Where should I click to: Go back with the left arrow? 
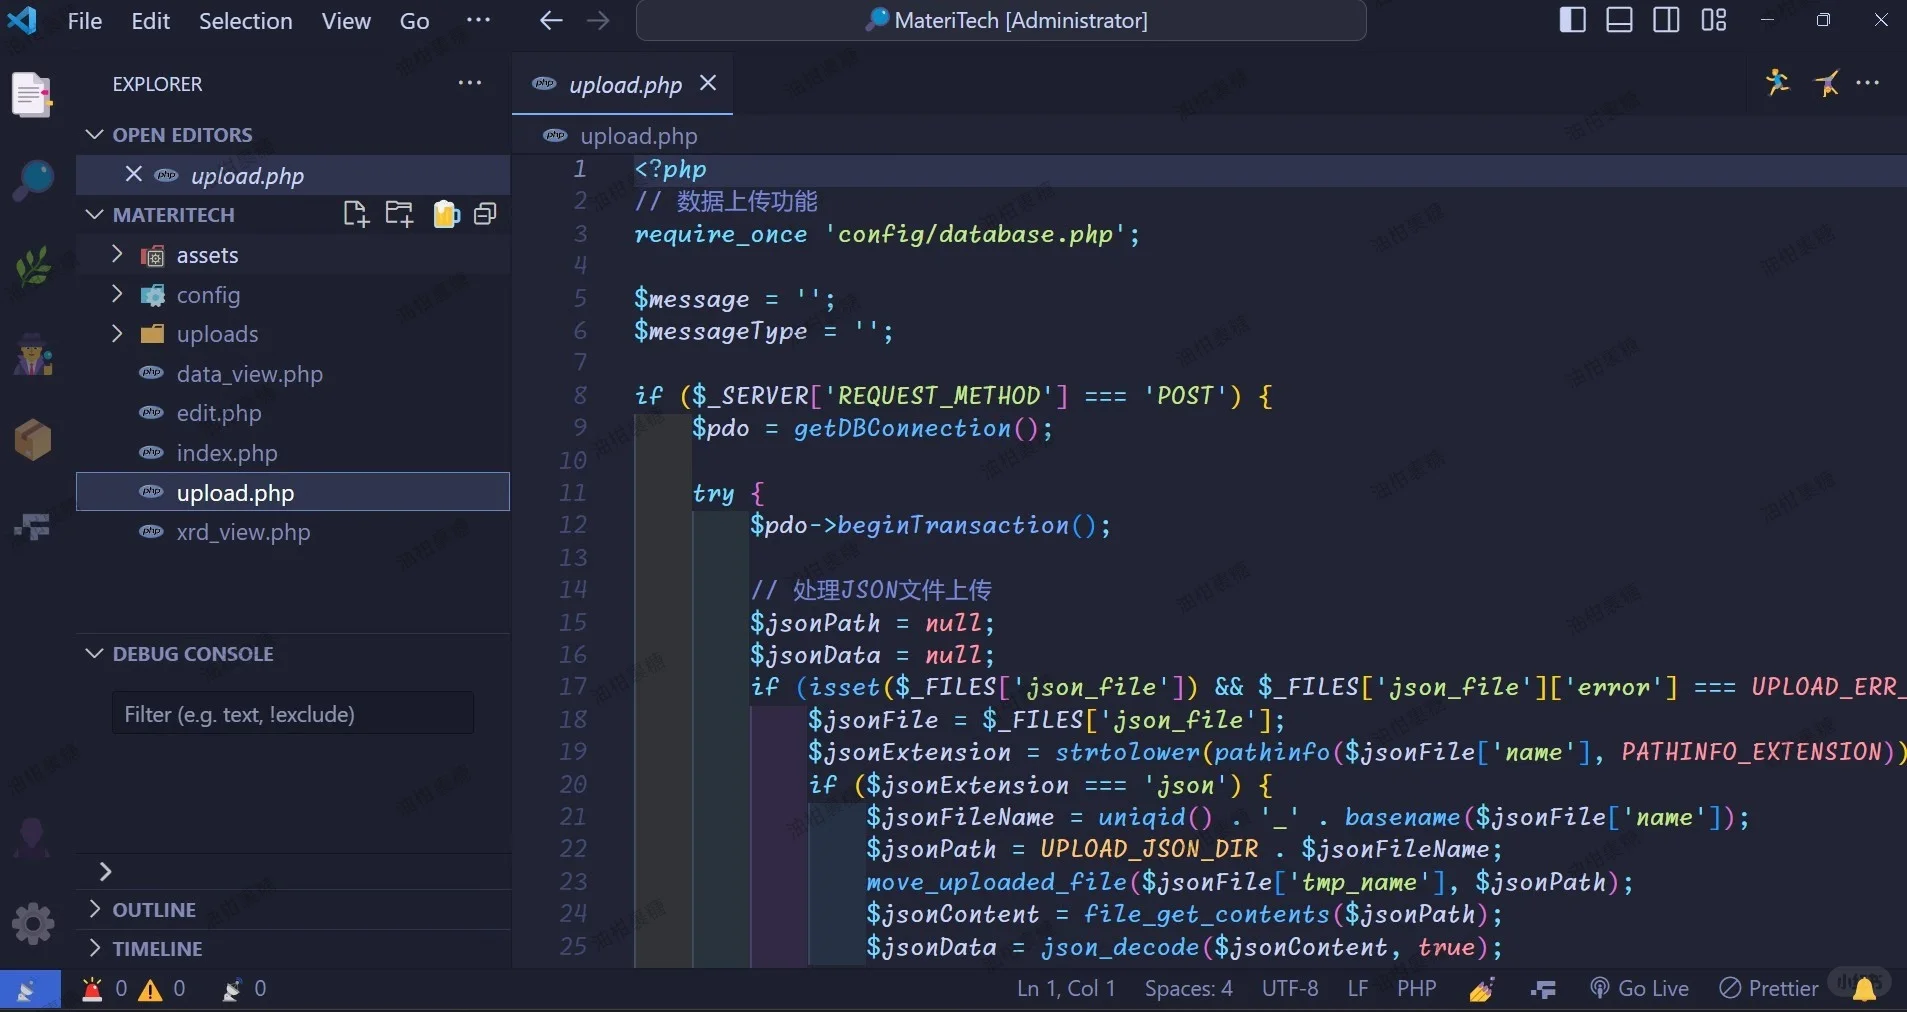pyautogui.click(x=551, y=21)
